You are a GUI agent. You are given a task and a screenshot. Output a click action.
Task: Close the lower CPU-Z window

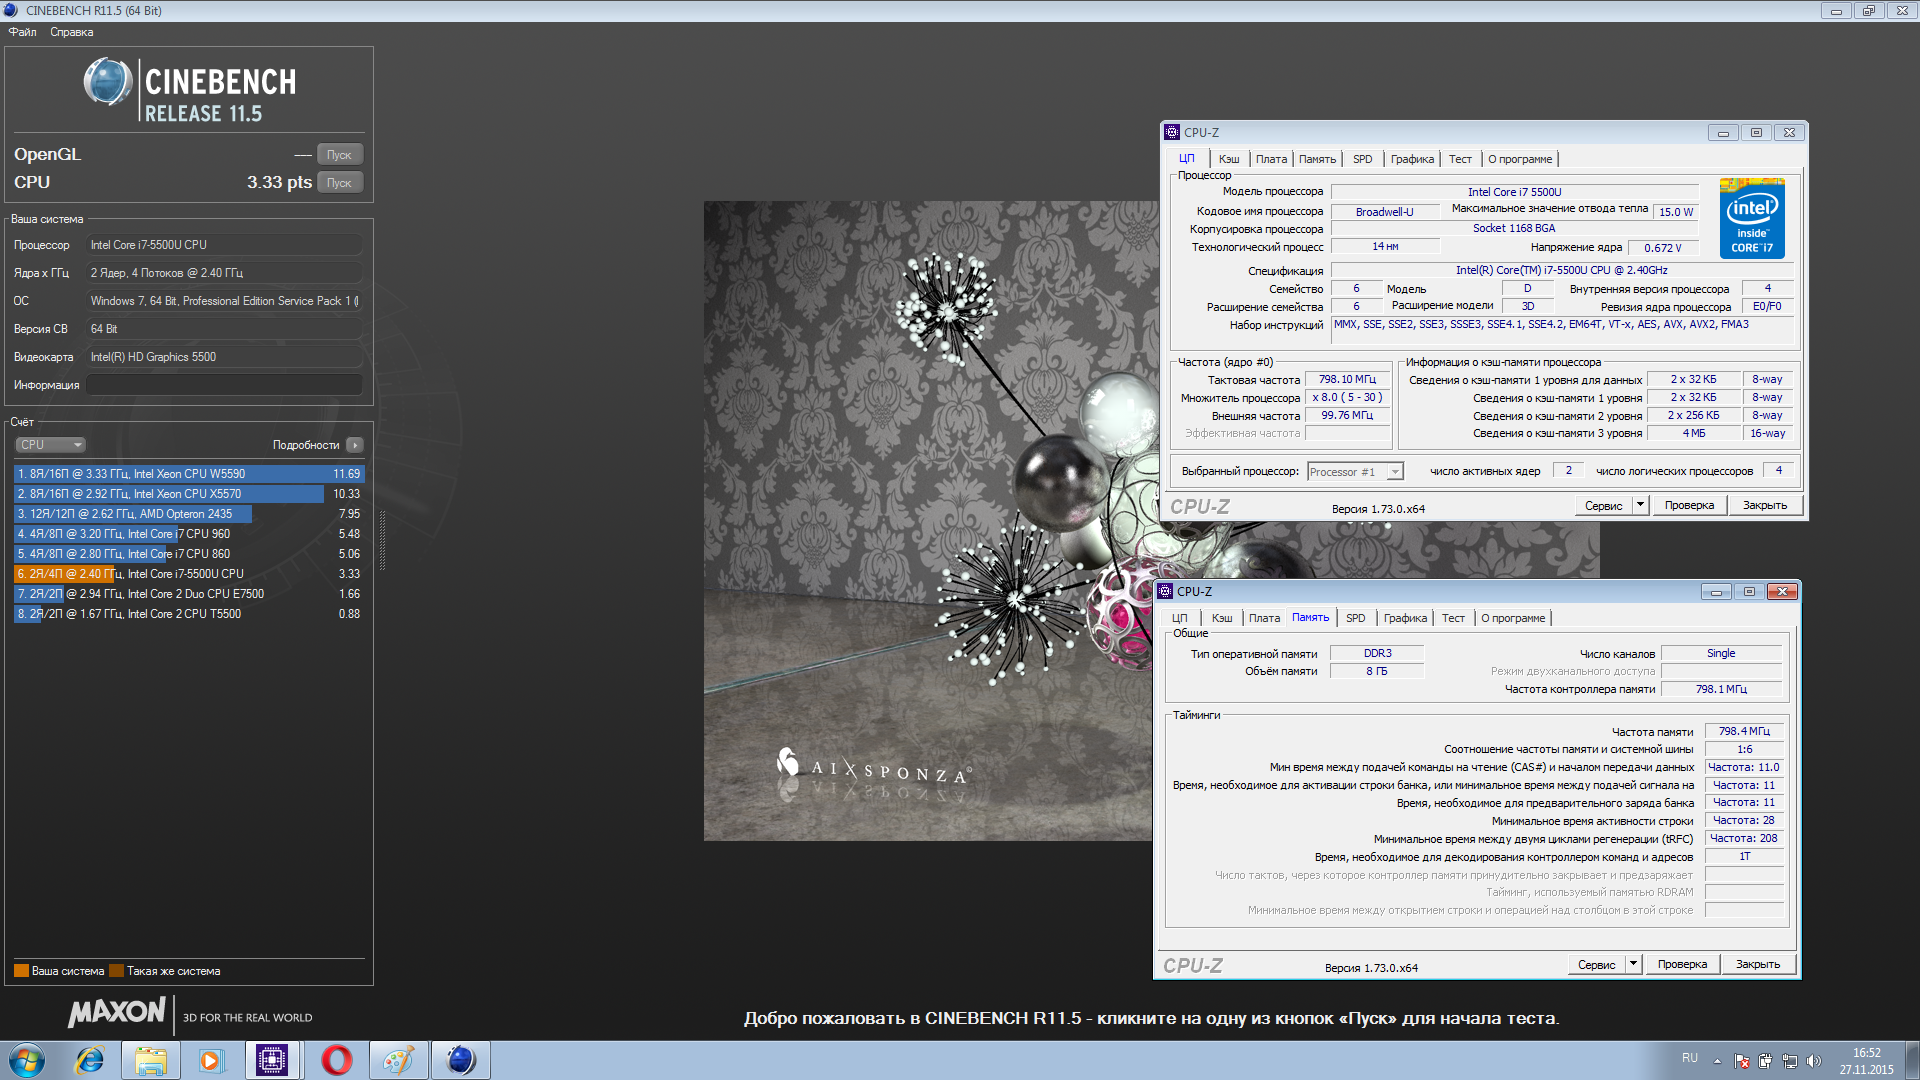click(x=1782, y=592)
